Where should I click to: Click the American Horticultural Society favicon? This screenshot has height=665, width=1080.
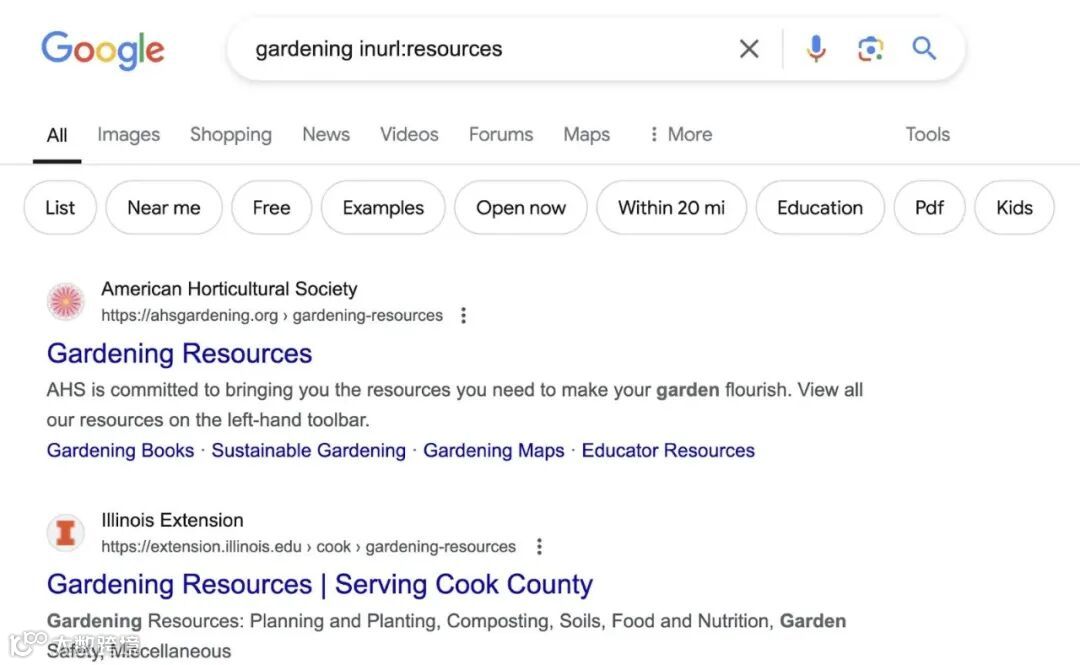[x=66, y=301]
